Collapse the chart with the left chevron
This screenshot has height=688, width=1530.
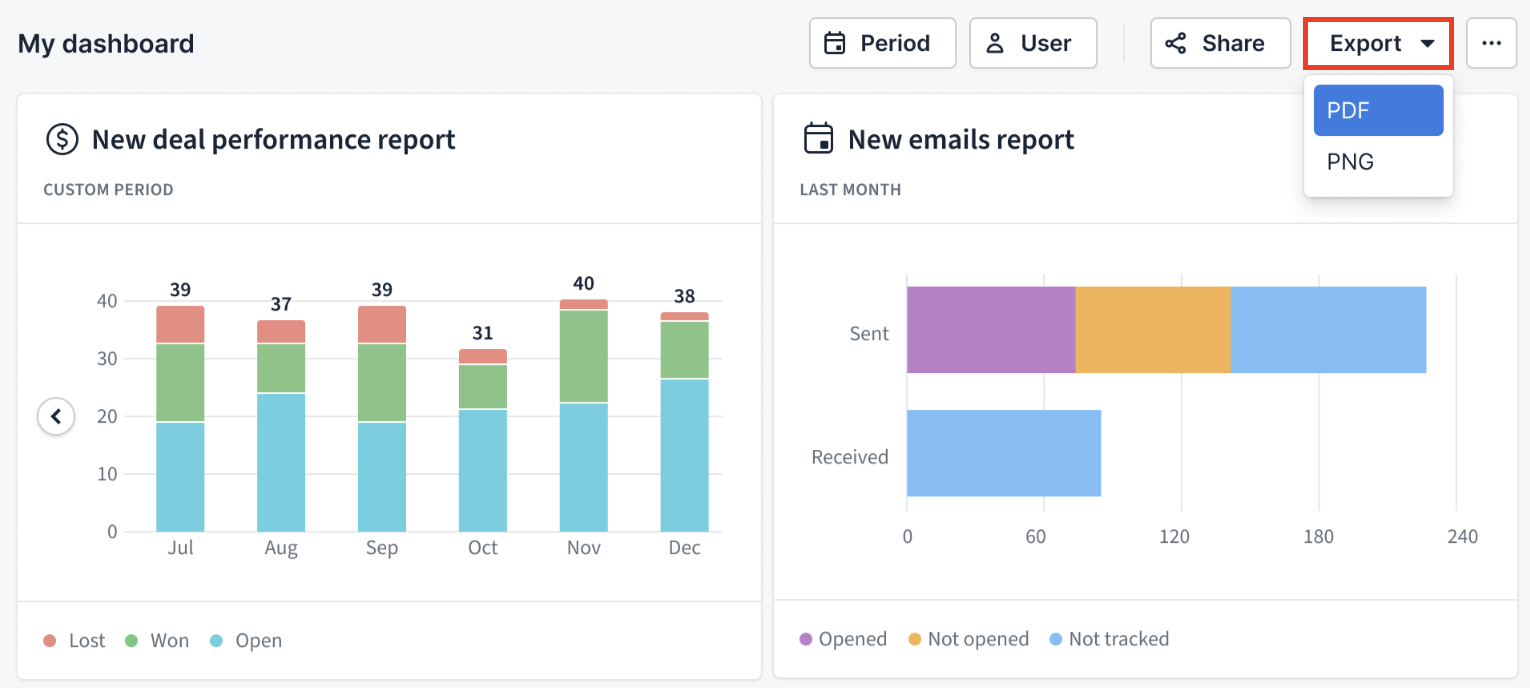click(56, 416)
